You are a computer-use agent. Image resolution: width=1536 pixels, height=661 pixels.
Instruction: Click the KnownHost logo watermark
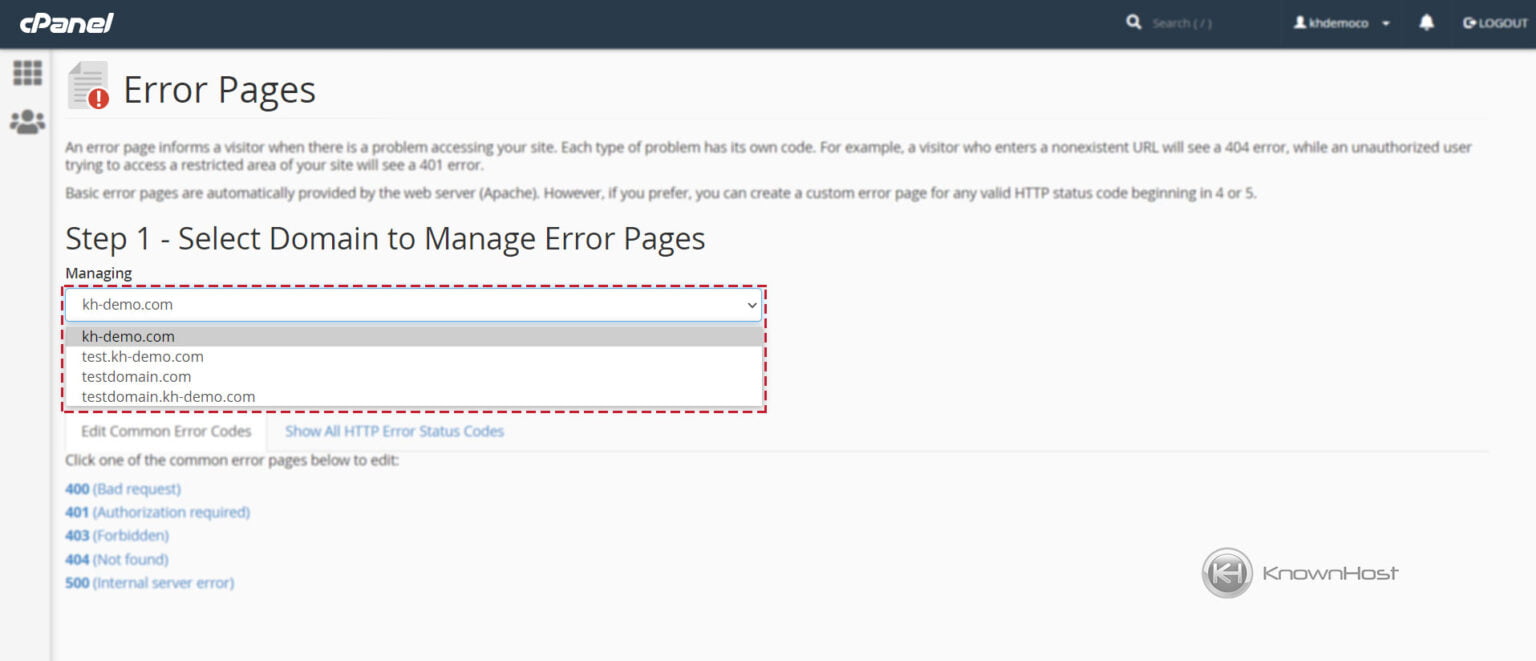click(1298, 572)
